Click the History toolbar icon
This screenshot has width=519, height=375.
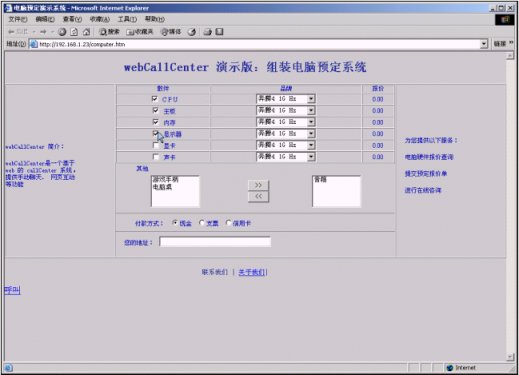pyautogui.click(x=192, y=32)
